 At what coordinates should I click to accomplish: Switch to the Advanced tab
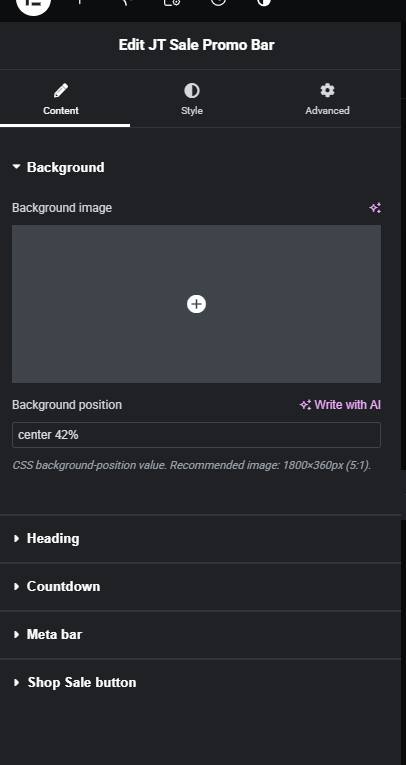(x=327, y=99)
